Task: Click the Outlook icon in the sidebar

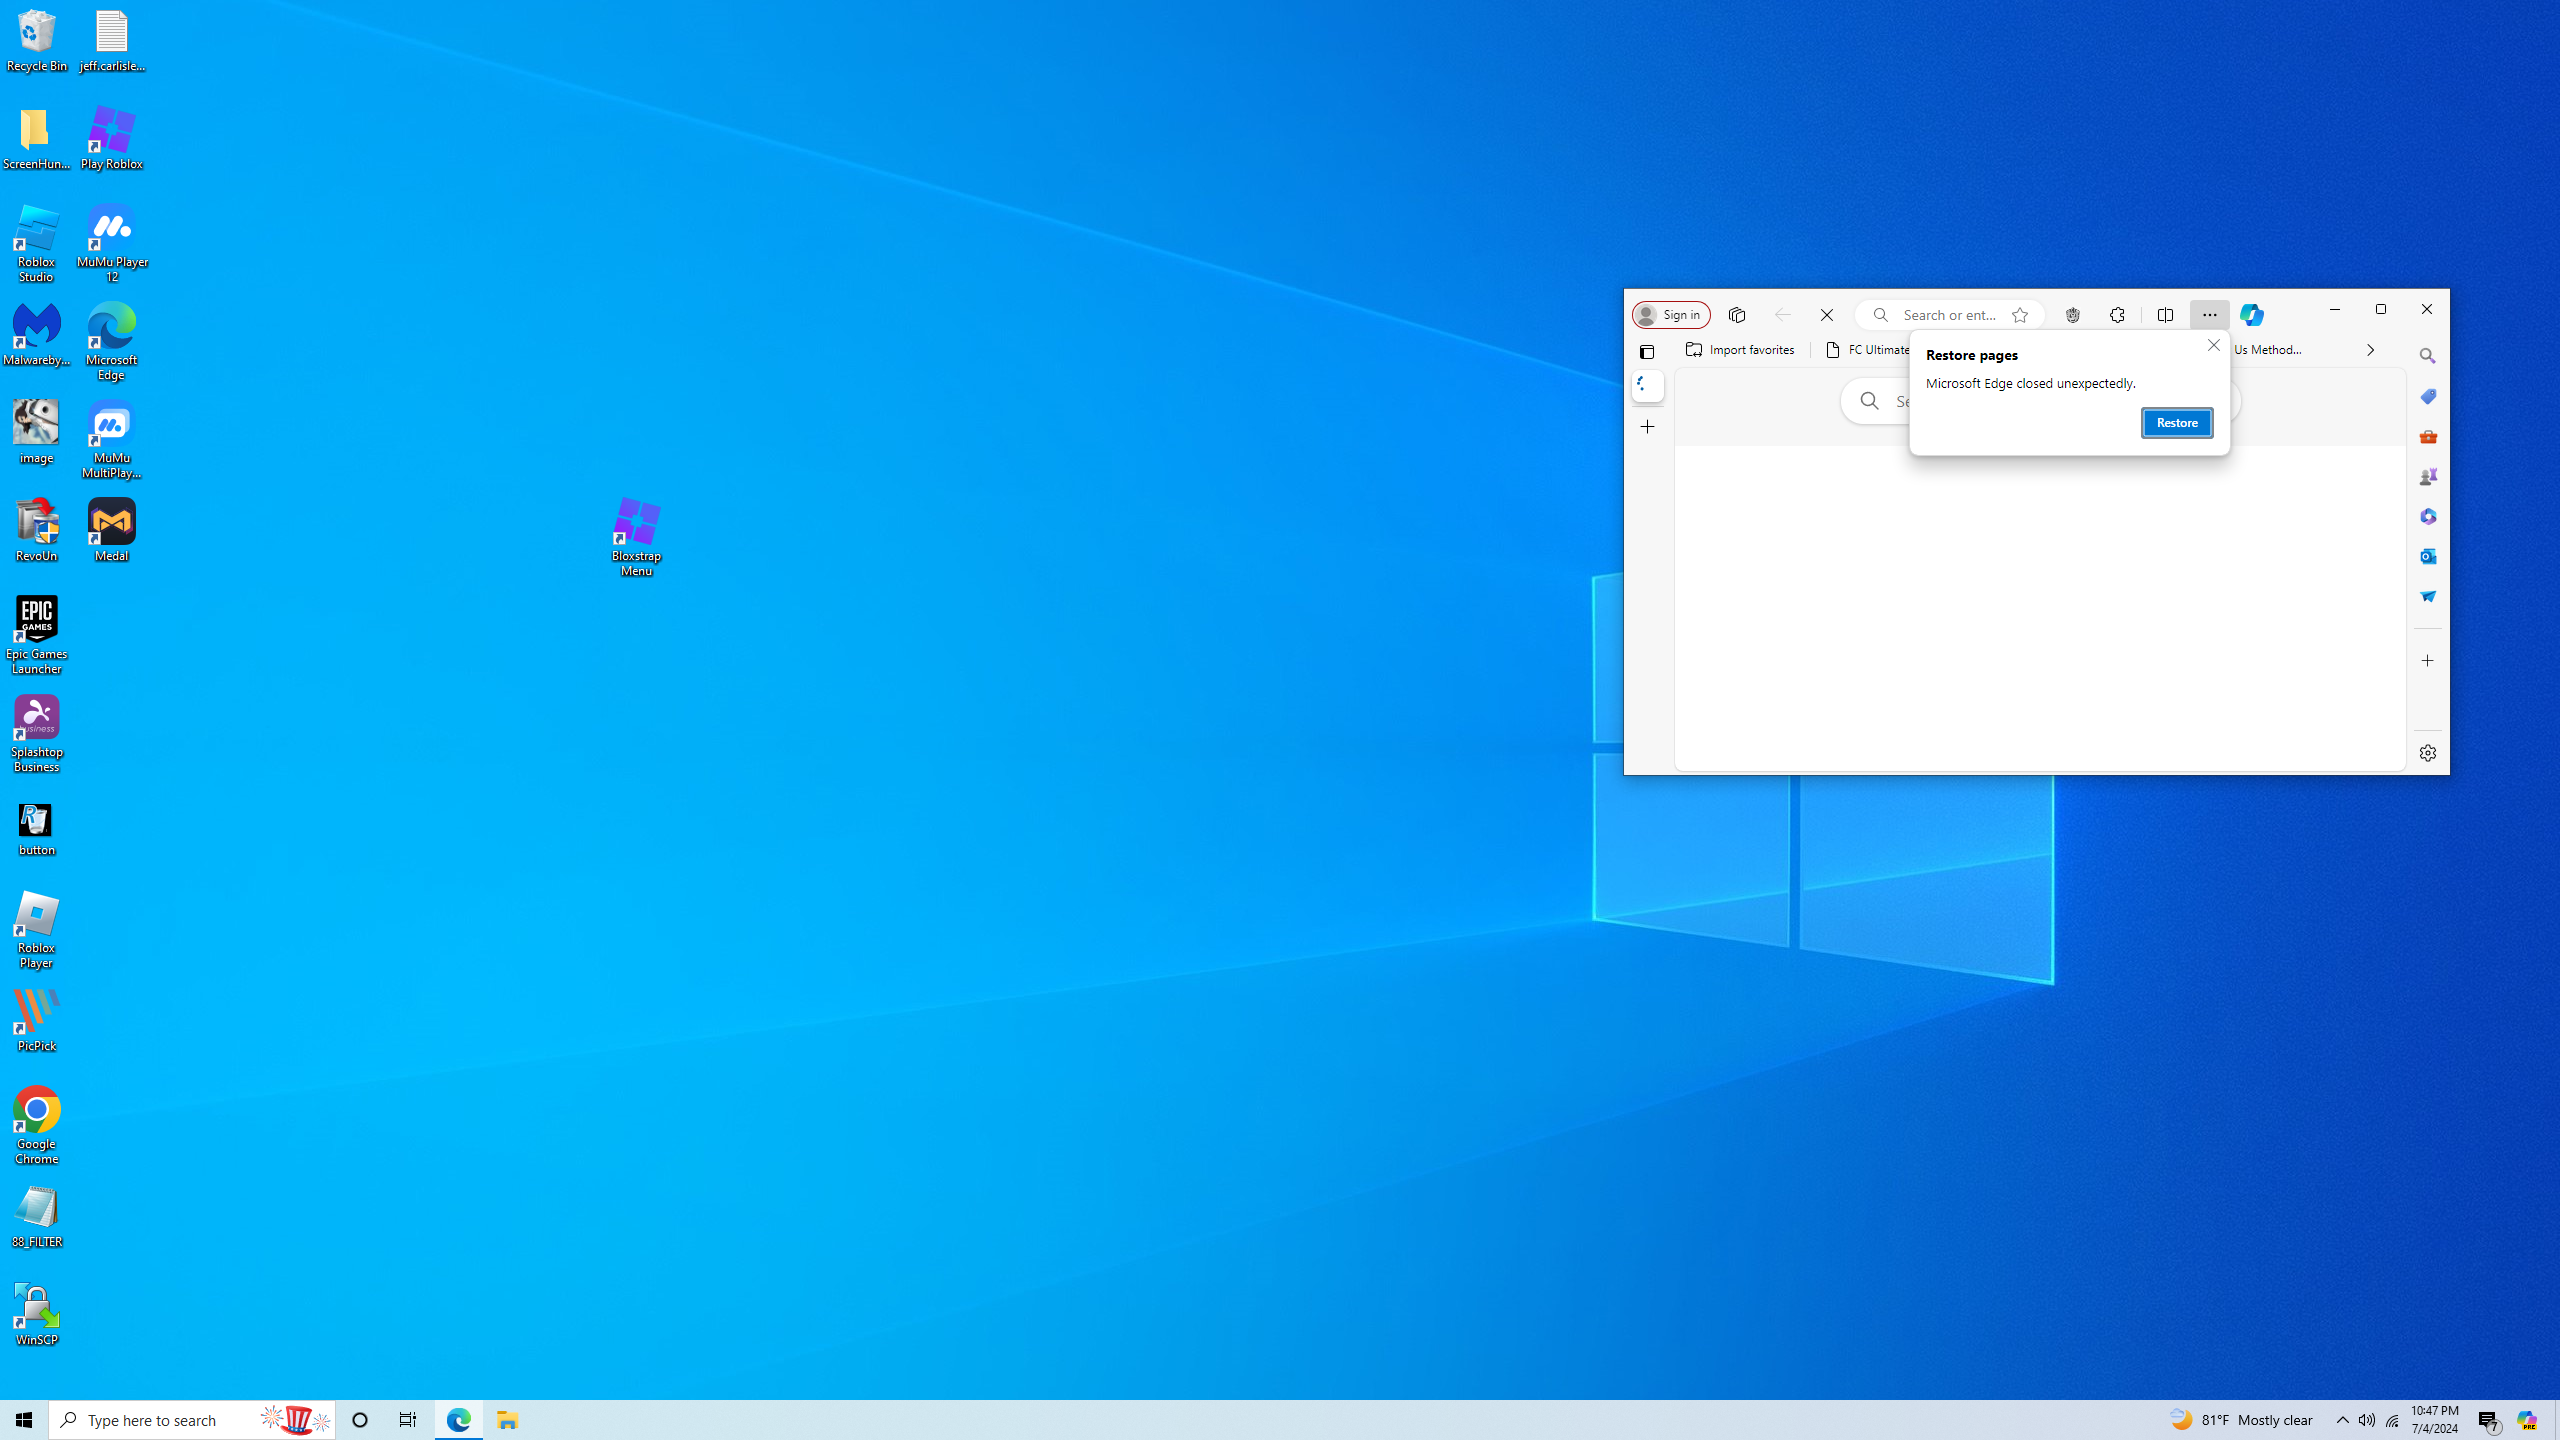Action: point(2427,556)
